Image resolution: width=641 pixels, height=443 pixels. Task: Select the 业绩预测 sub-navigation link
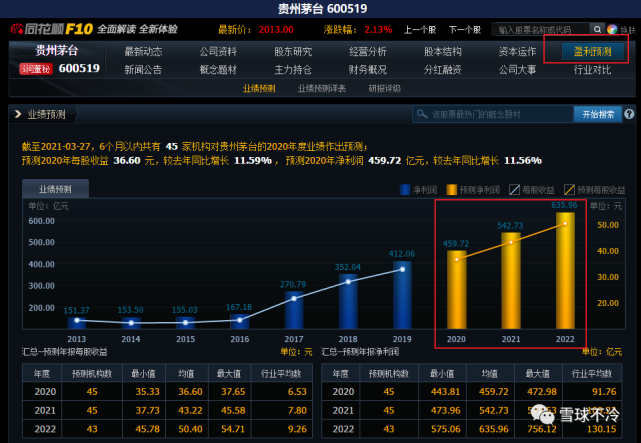(259, 88)
